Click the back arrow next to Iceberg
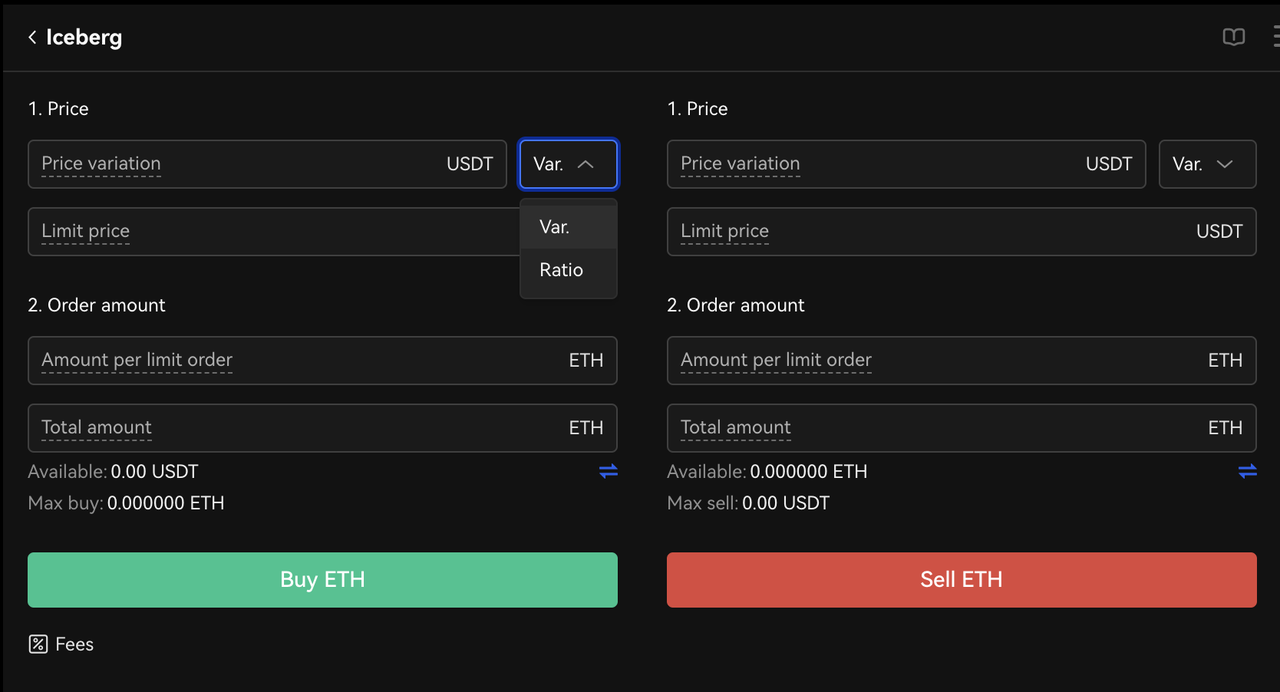The height and width of the screenshot is (692, 1280). 31,37
